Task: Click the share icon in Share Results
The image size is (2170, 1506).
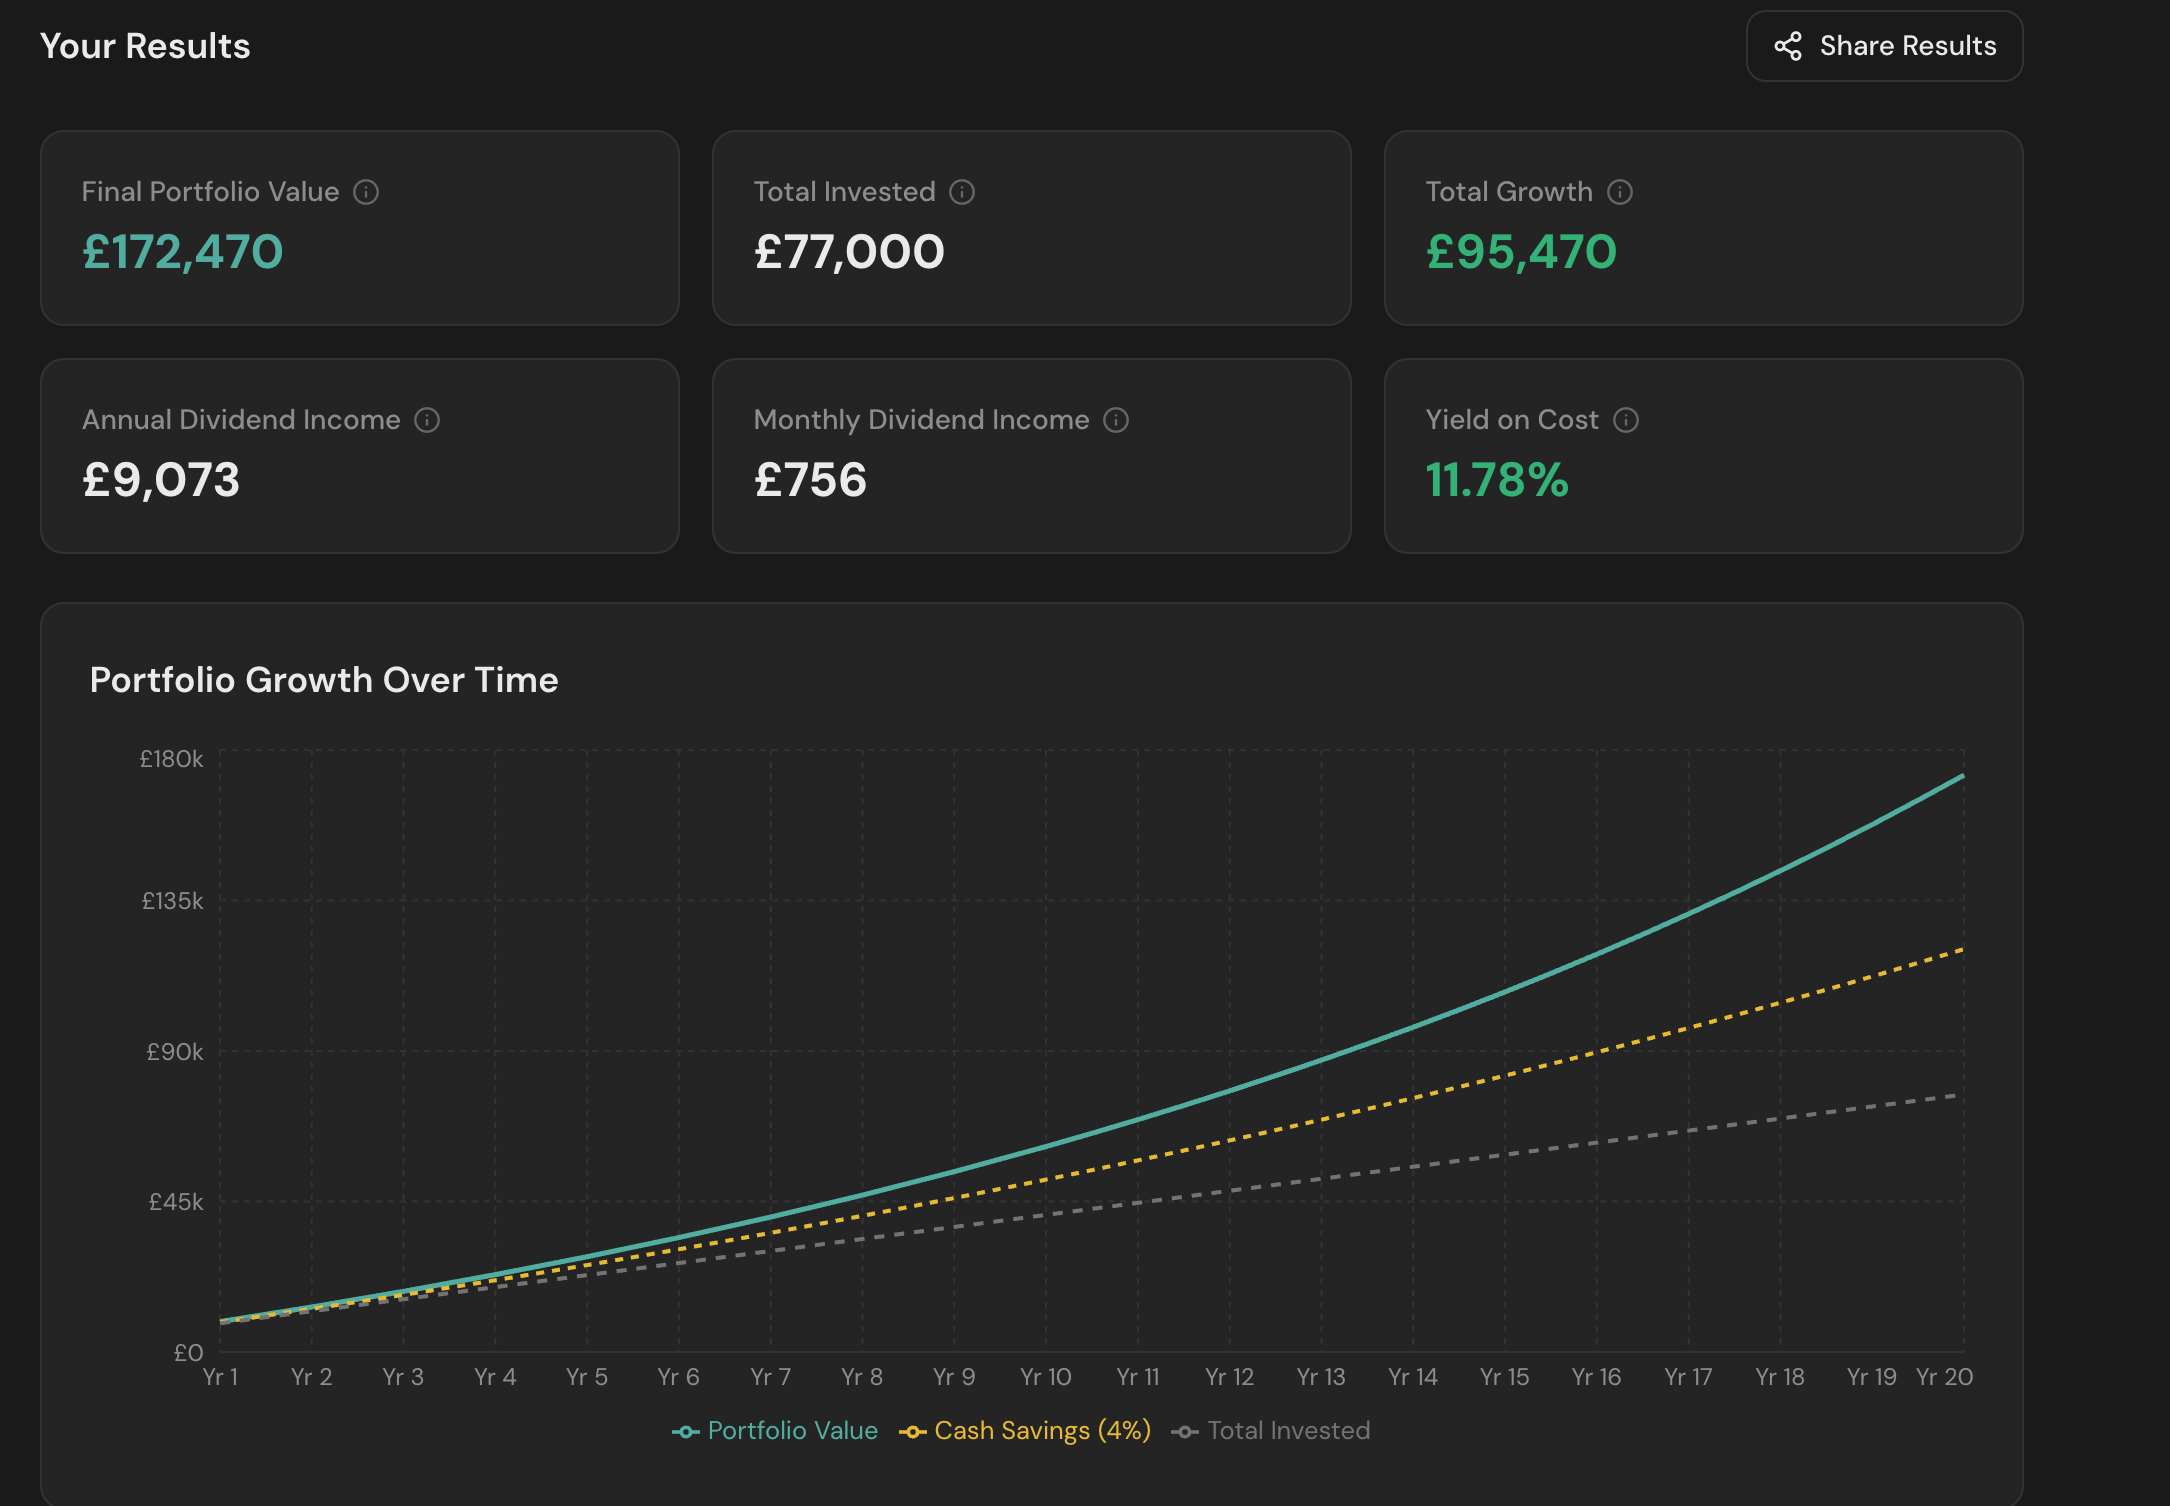Action: pyautogui.click(x=1788, y=46)
